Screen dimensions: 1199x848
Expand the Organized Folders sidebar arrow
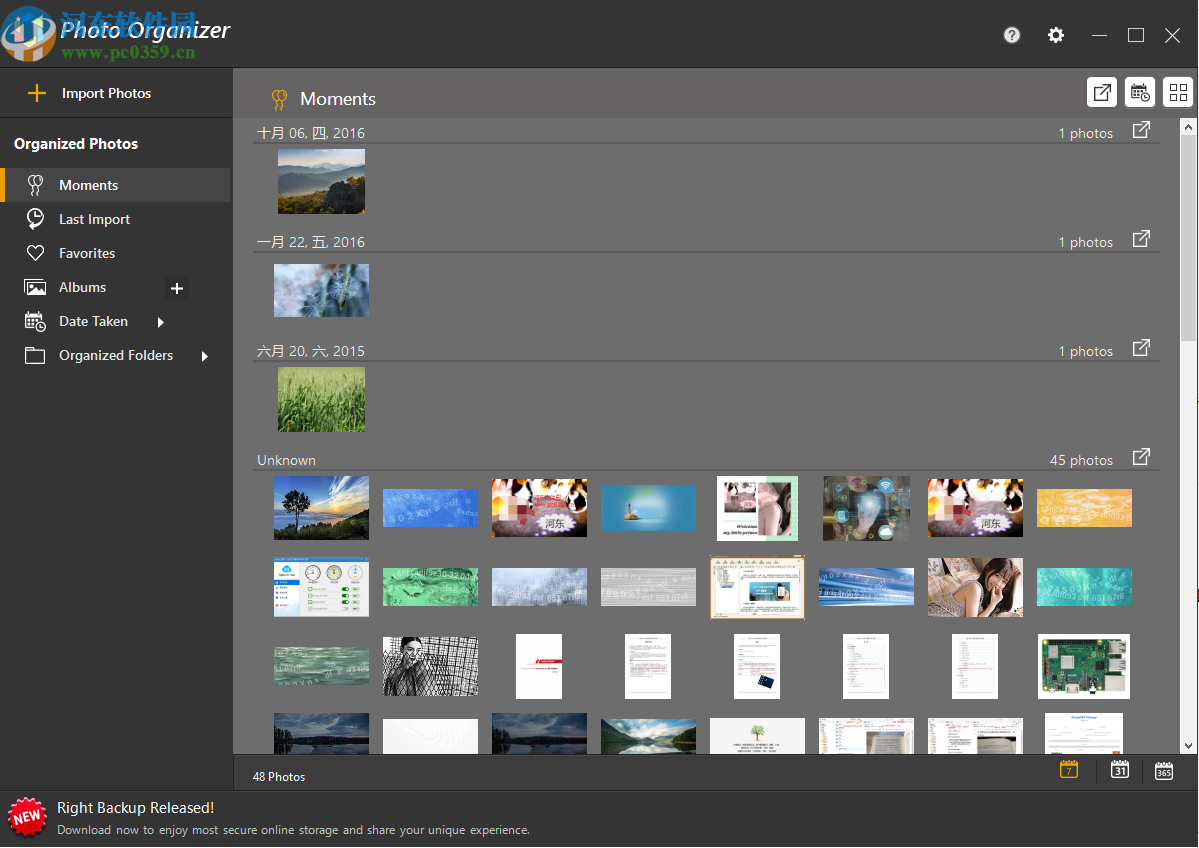coord(204,355)
